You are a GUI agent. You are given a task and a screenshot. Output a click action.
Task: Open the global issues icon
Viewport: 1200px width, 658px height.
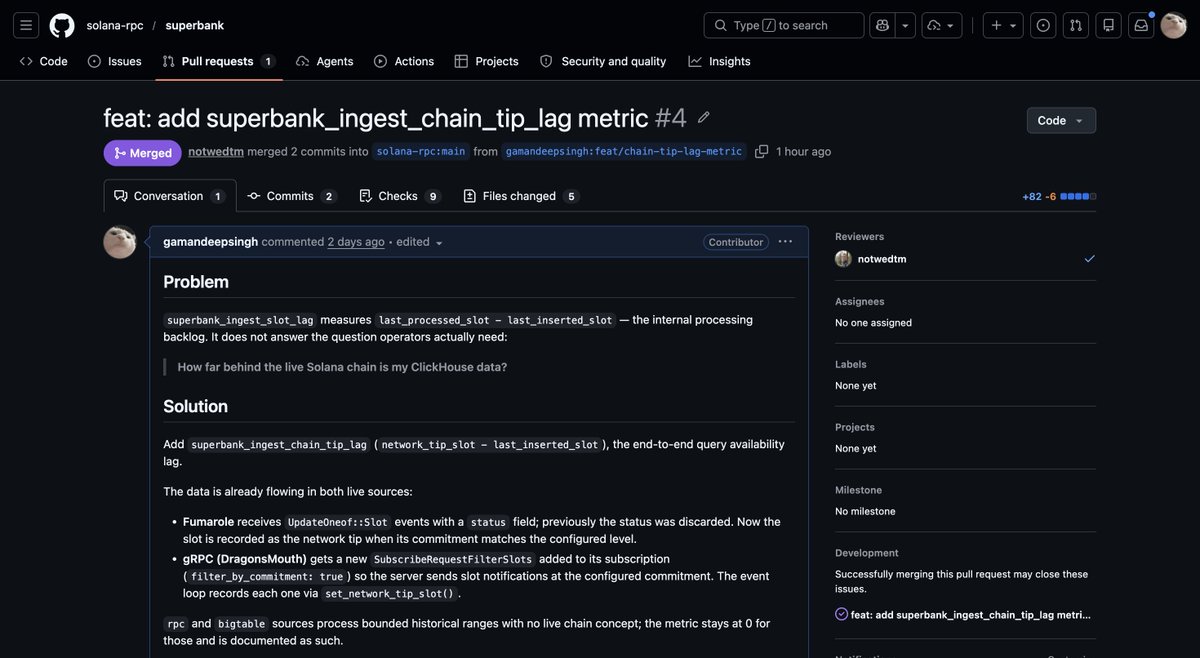[x=1043, y=25]
